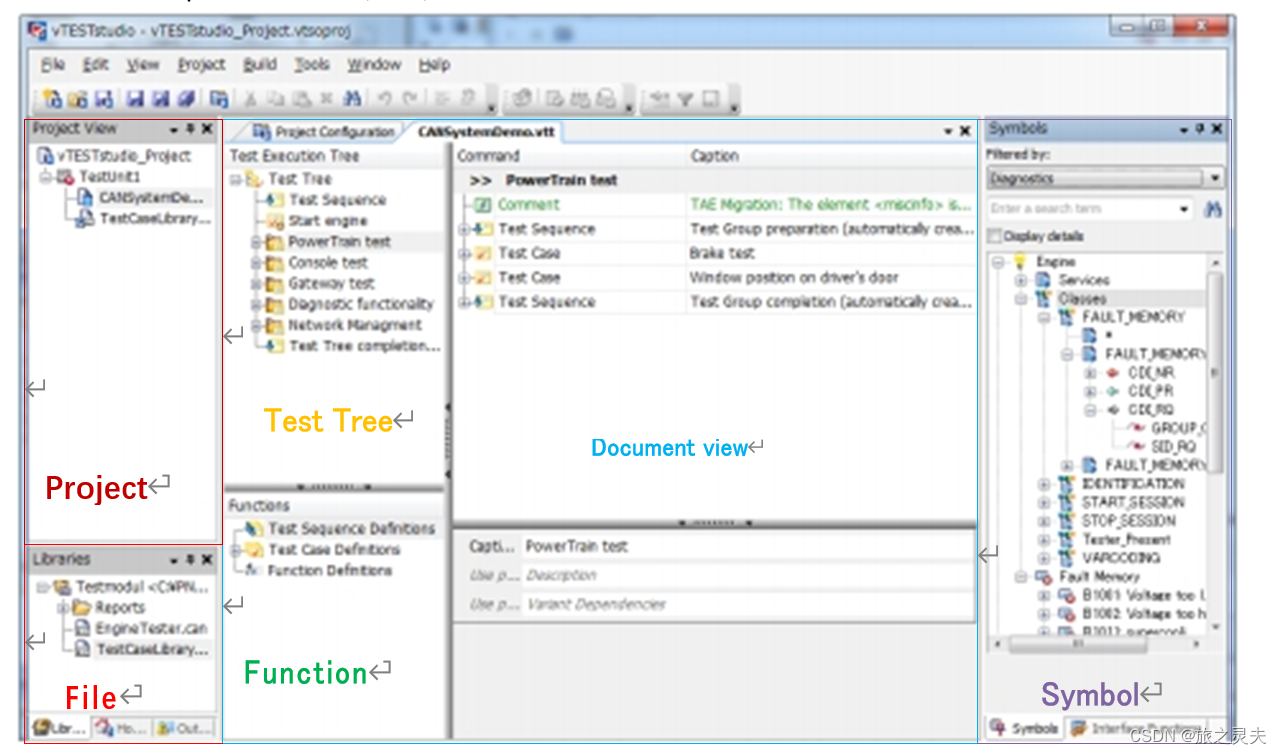This screenshot has height=754, width=1282.
Task: Click the New Project toolbar icon
Action: (53, 99)
